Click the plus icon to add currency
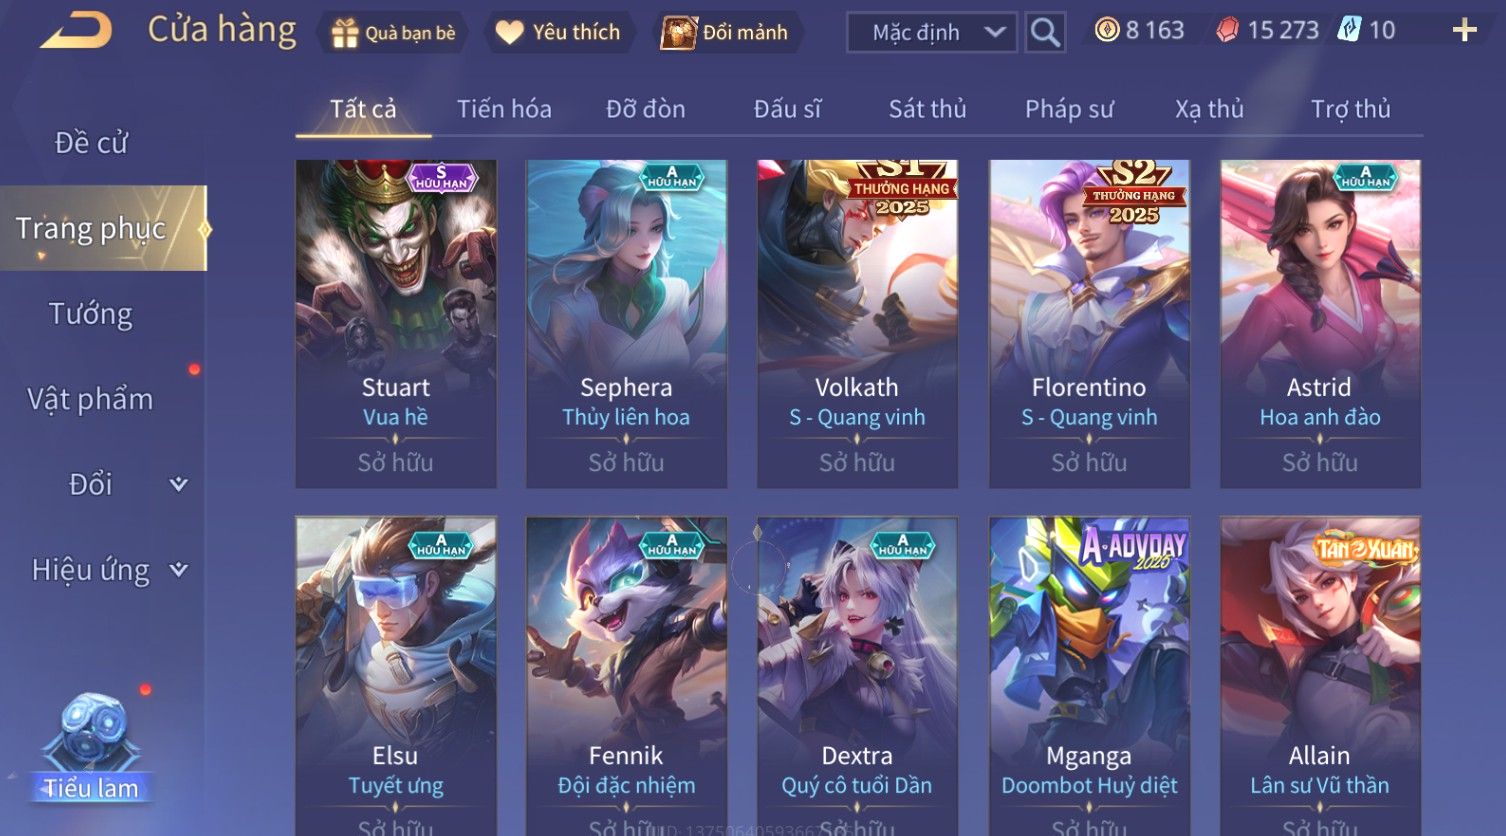 pos(1464,30)
